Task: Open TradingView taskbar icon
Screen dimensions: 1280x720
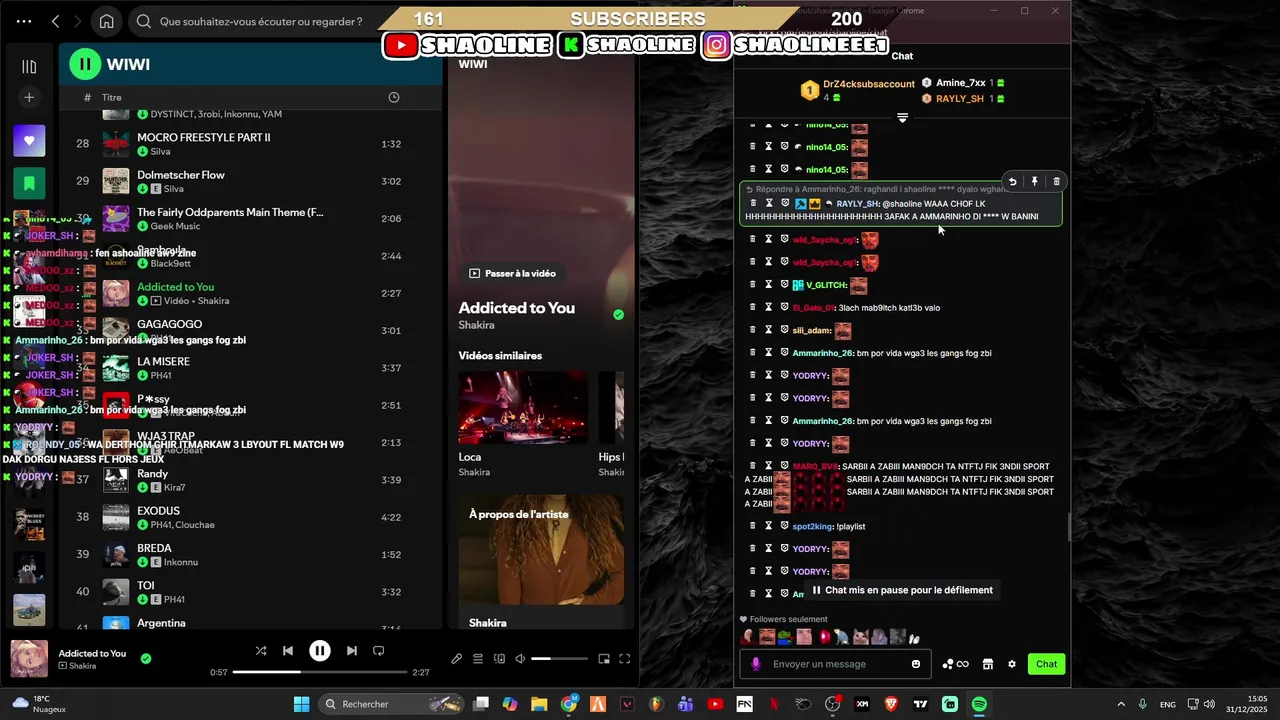Action: (920, 704)
